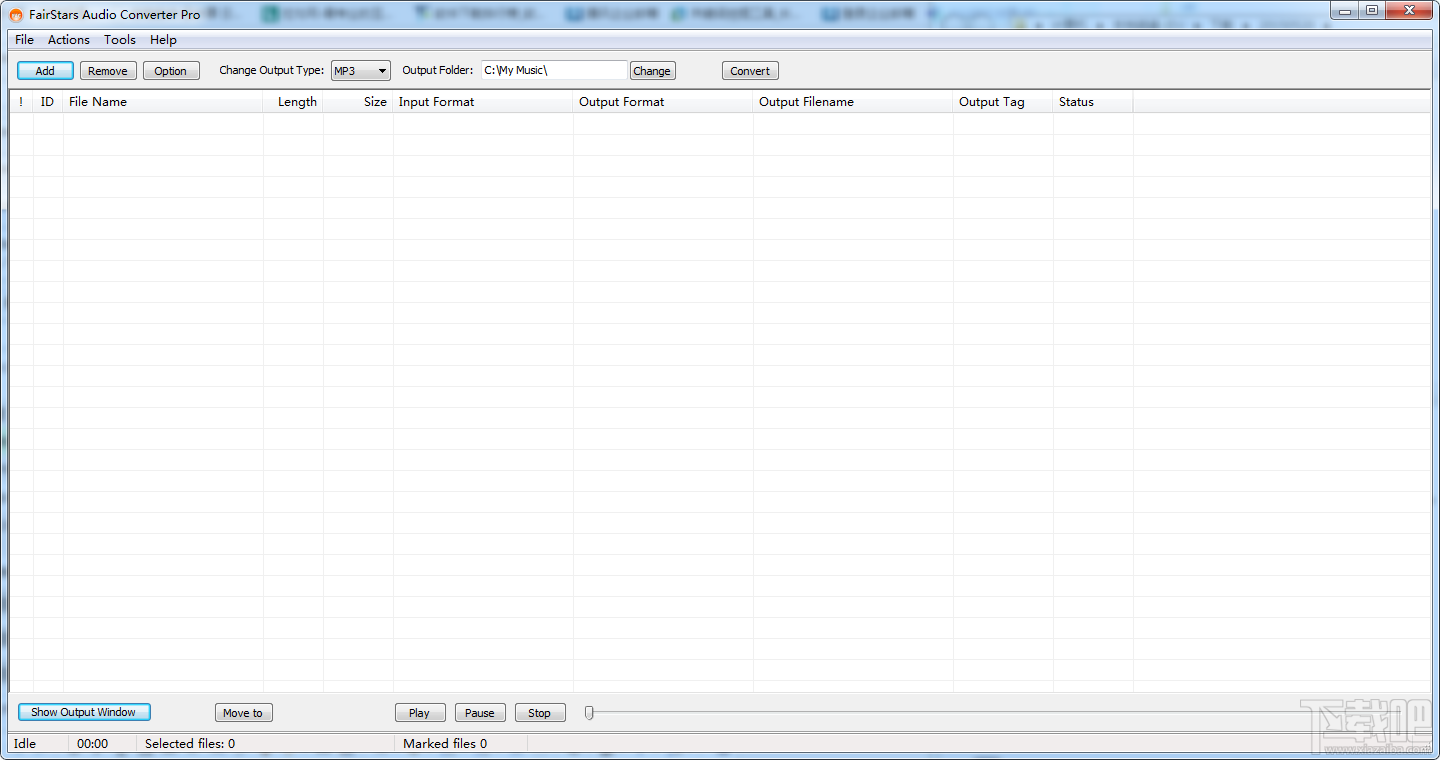This screenshot has width=1440, height=760.
Task: Sort by the Size column header
Action: (x=358, y=102)
